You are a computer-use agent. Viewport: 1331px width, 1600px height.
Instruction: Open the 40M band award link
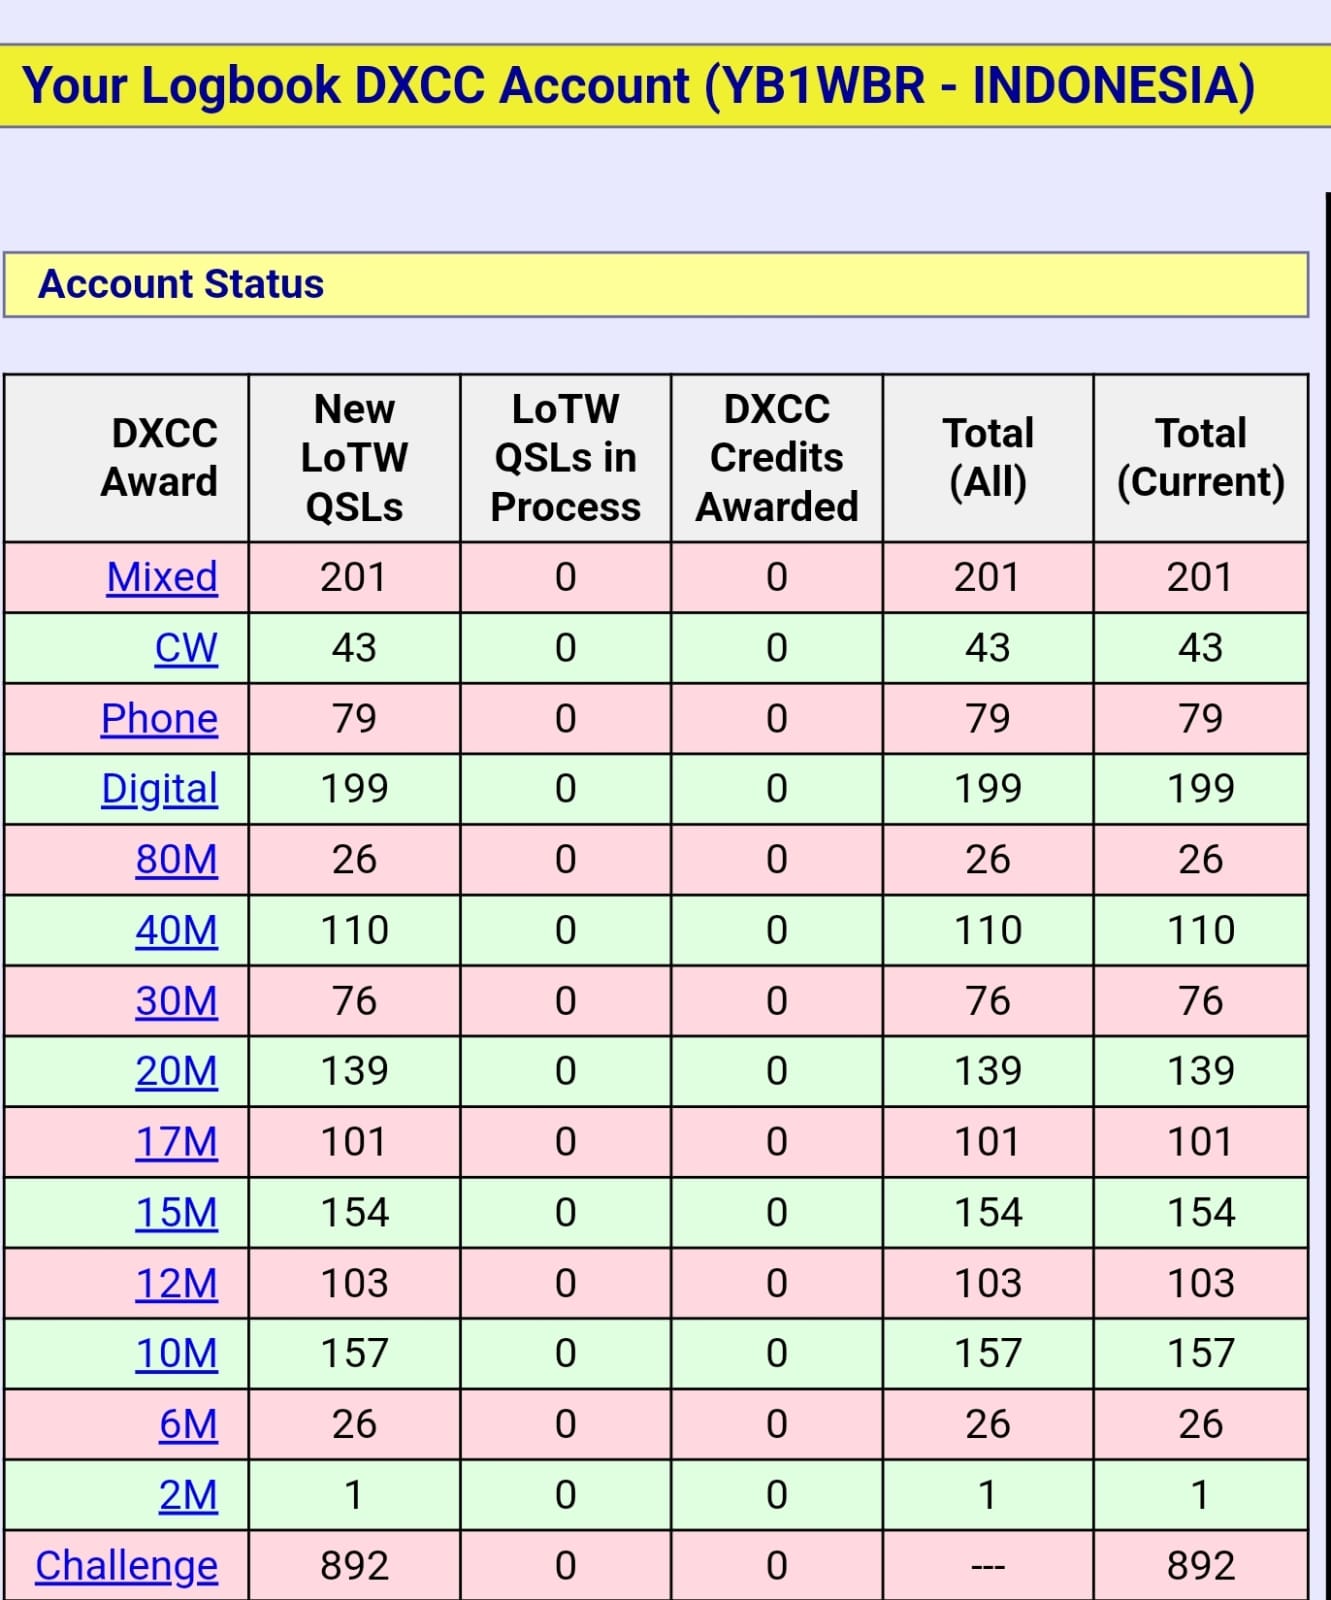(x=177, y=930)
